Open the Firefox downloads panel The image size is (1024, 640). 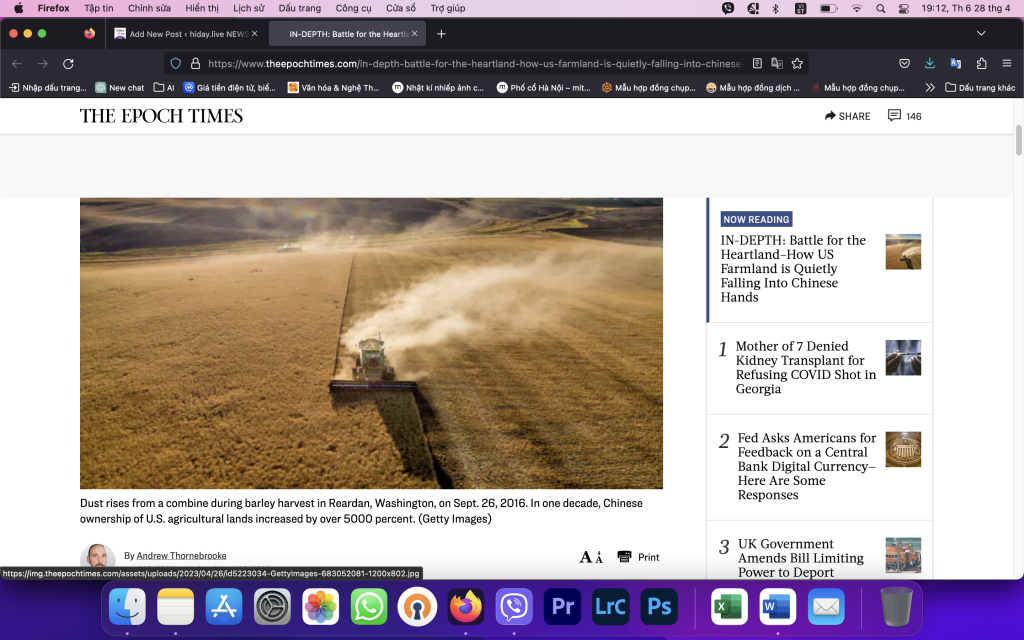click(930, 63)
